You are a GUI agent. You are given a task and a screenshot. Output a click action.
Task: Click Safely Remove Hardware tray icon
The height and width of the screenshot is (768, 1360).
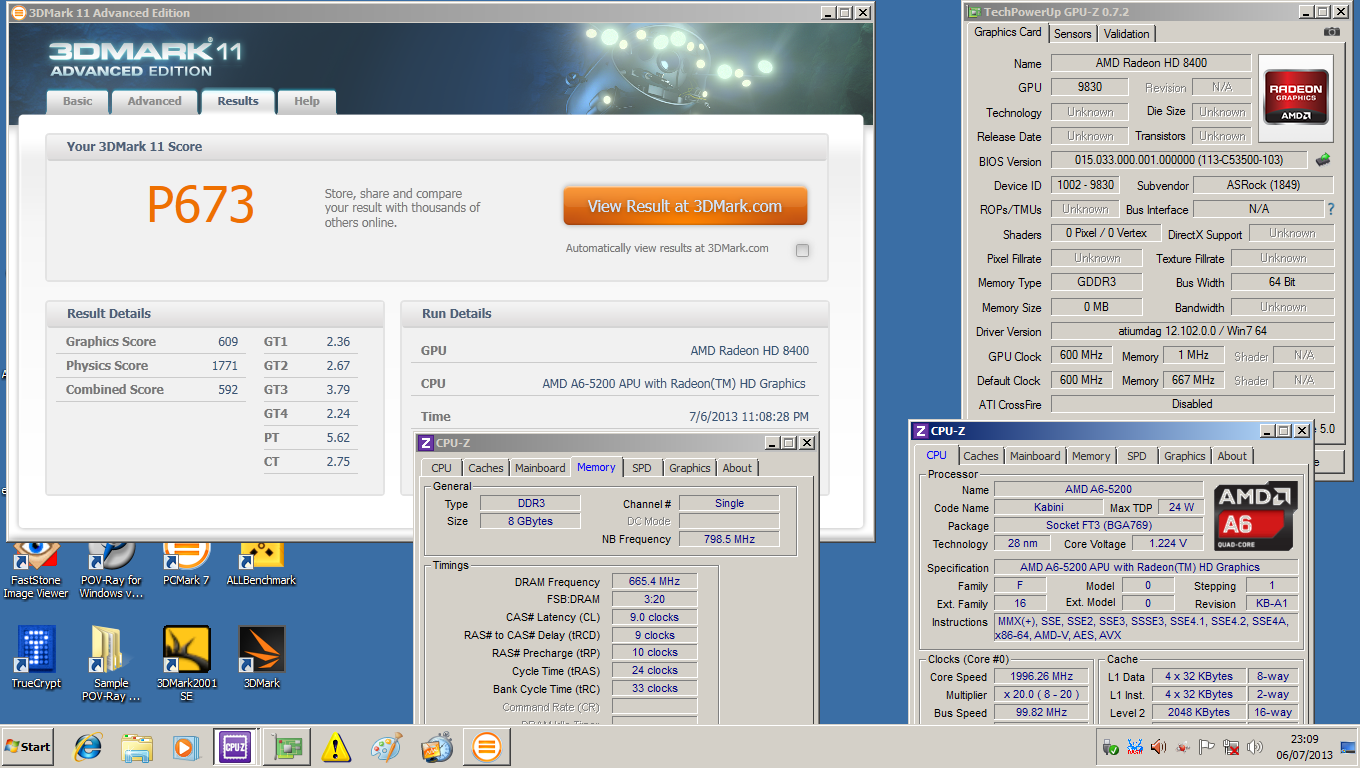click(1110, 747)
